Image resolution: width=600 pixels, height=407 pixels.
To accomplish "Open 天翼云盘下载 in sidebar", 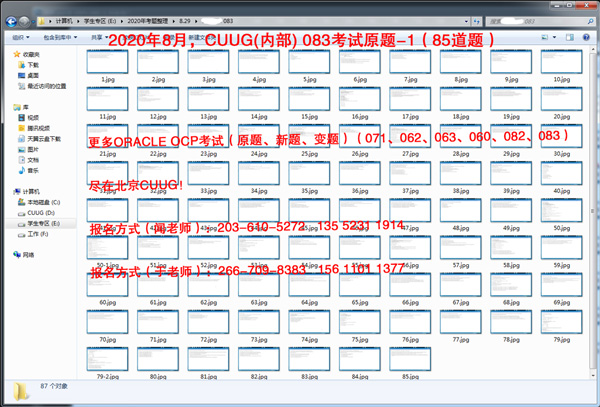I will [39, 139].
